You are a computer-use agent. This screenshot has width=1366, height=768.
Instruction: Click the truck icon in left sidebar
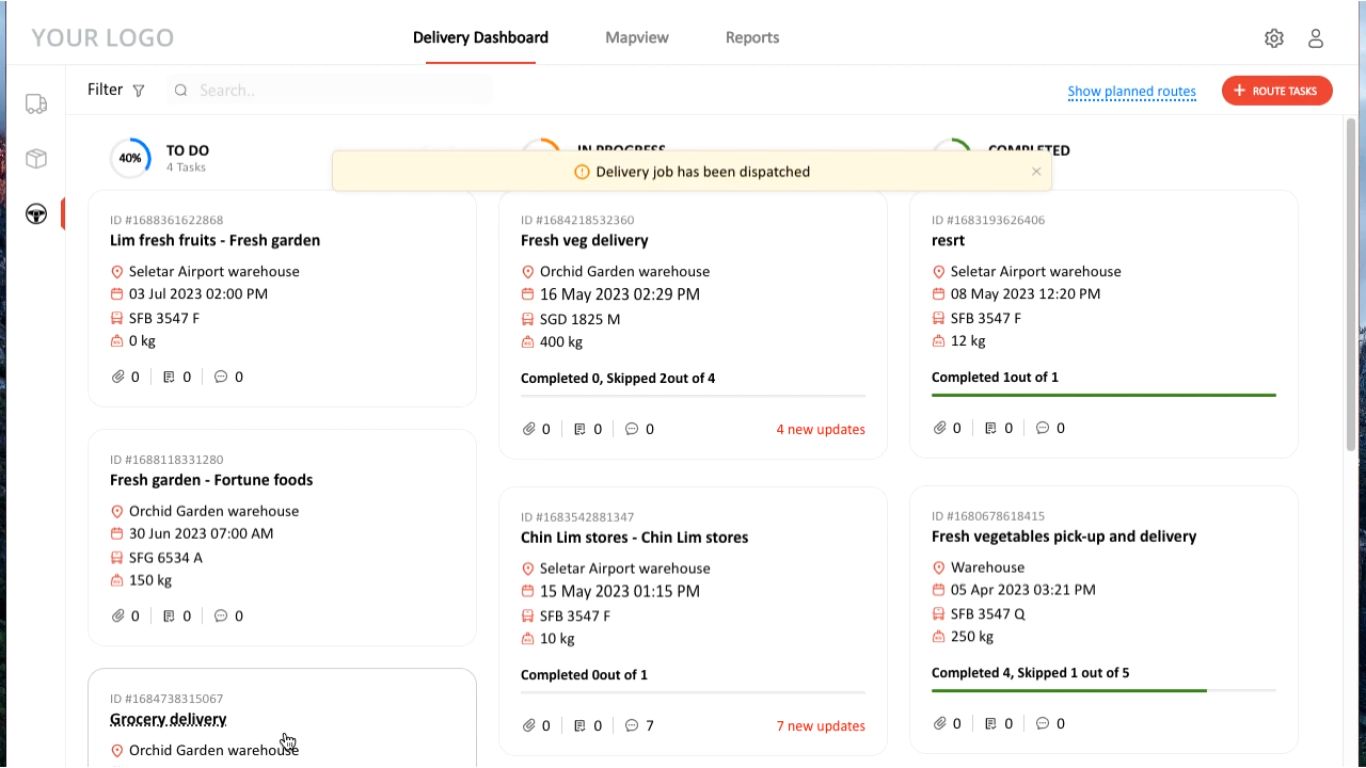tap(36, 104)
